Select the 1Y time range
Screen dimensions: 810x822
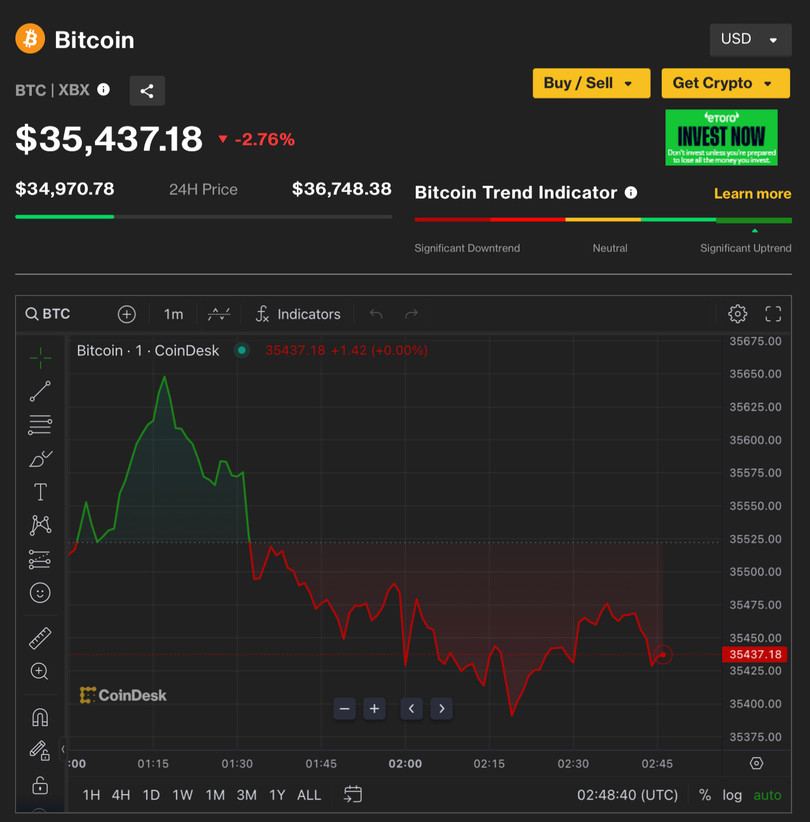277,795
